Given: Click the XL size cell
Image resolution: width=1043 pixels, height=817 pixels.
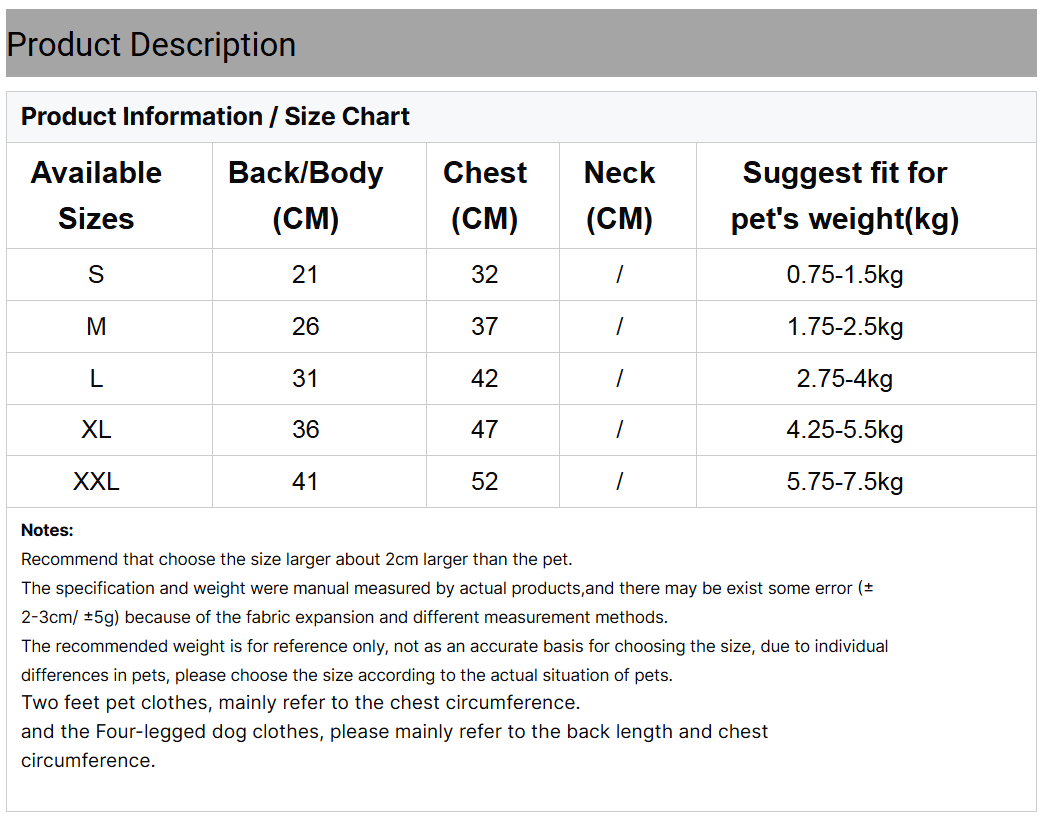Looking at the screenshot, I should coord(96,430).
